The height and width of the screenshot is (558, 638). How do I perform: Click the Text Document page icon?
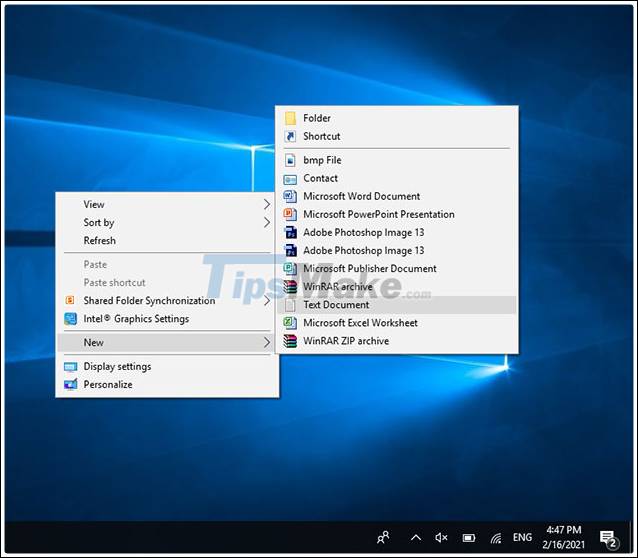(290, 305)
